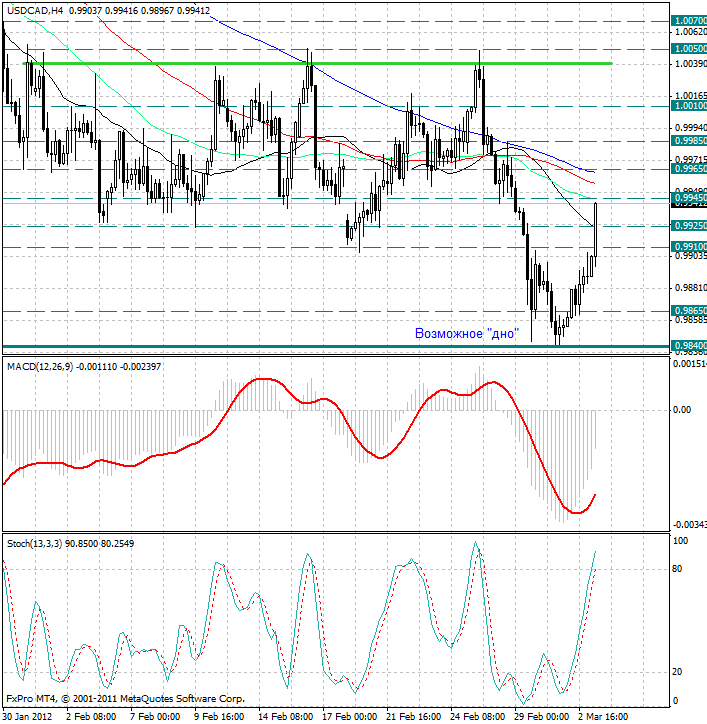Click the 24 Feb 08:00 time label
Screen dimensions: 707x724
tap(475, 716)
